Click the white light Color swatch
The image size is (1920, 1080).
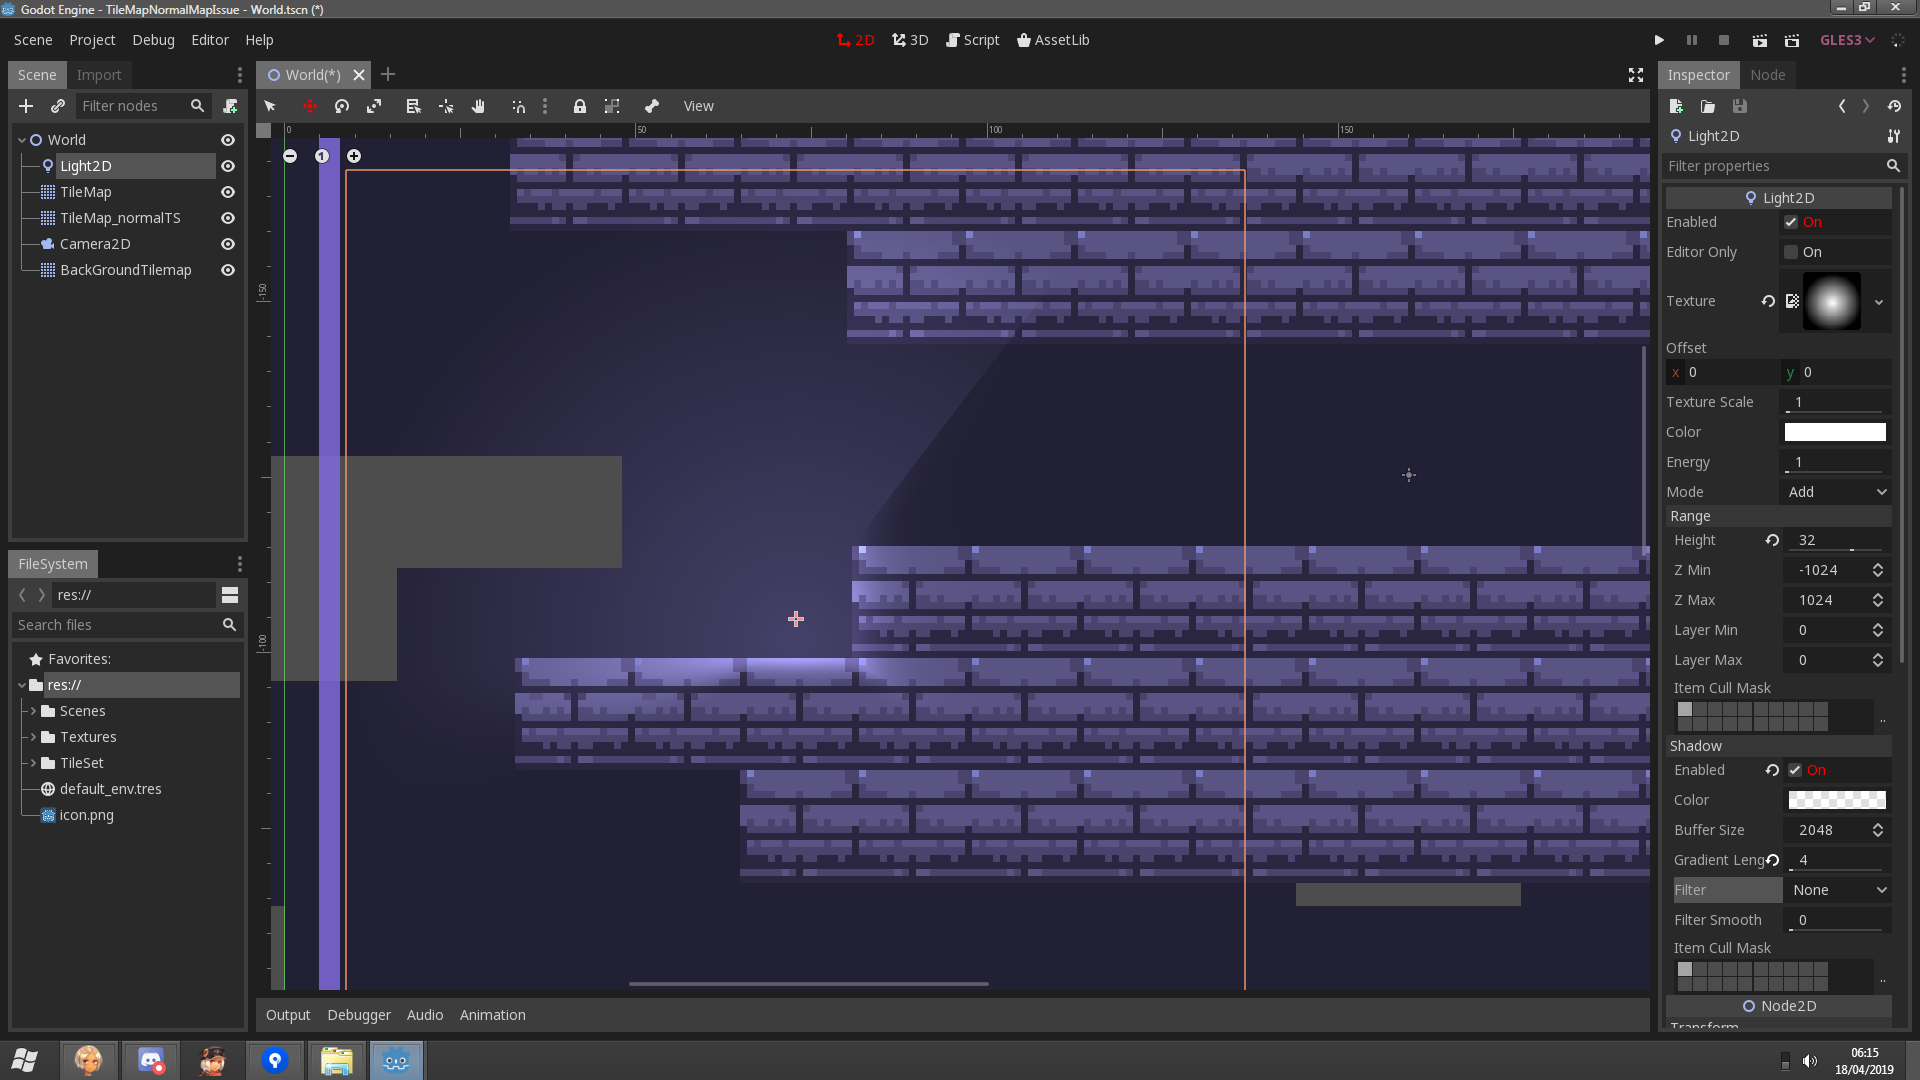coord(1835,432)
